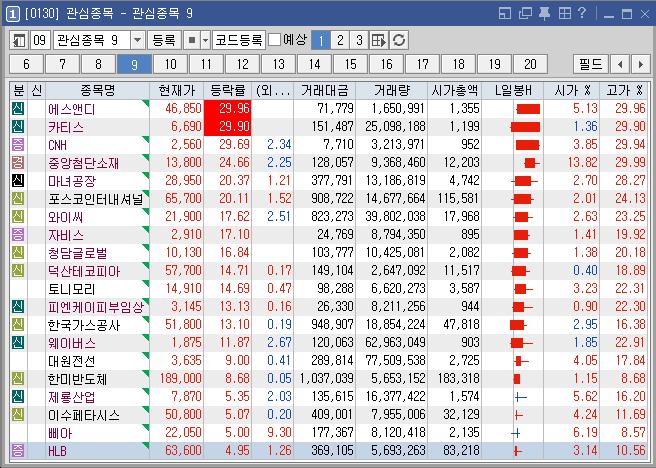Click the 신 badge for 에스앤디
The height and width of the screenshot is (468, 656).
pos(18,109)
